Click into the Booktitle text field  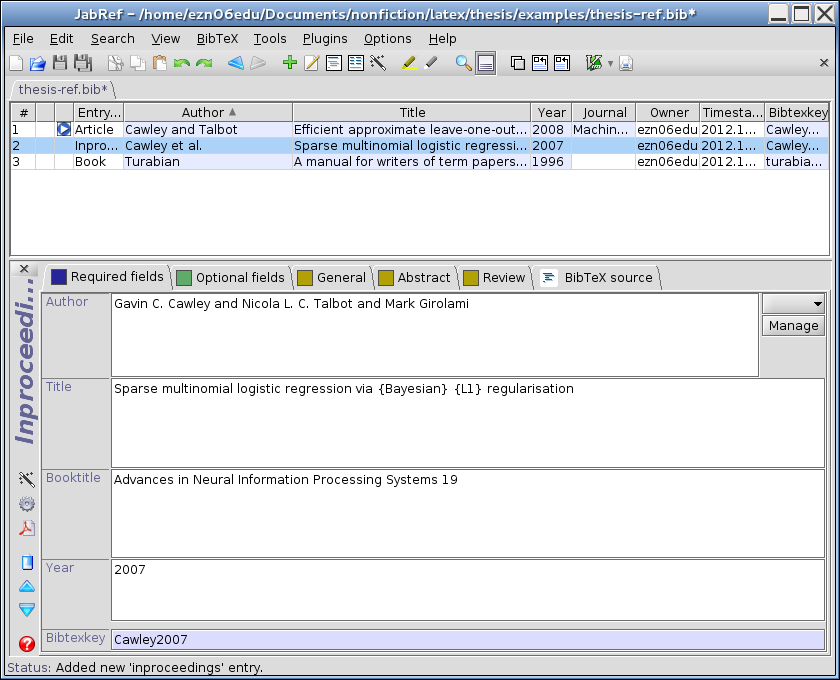pos(467,513)
